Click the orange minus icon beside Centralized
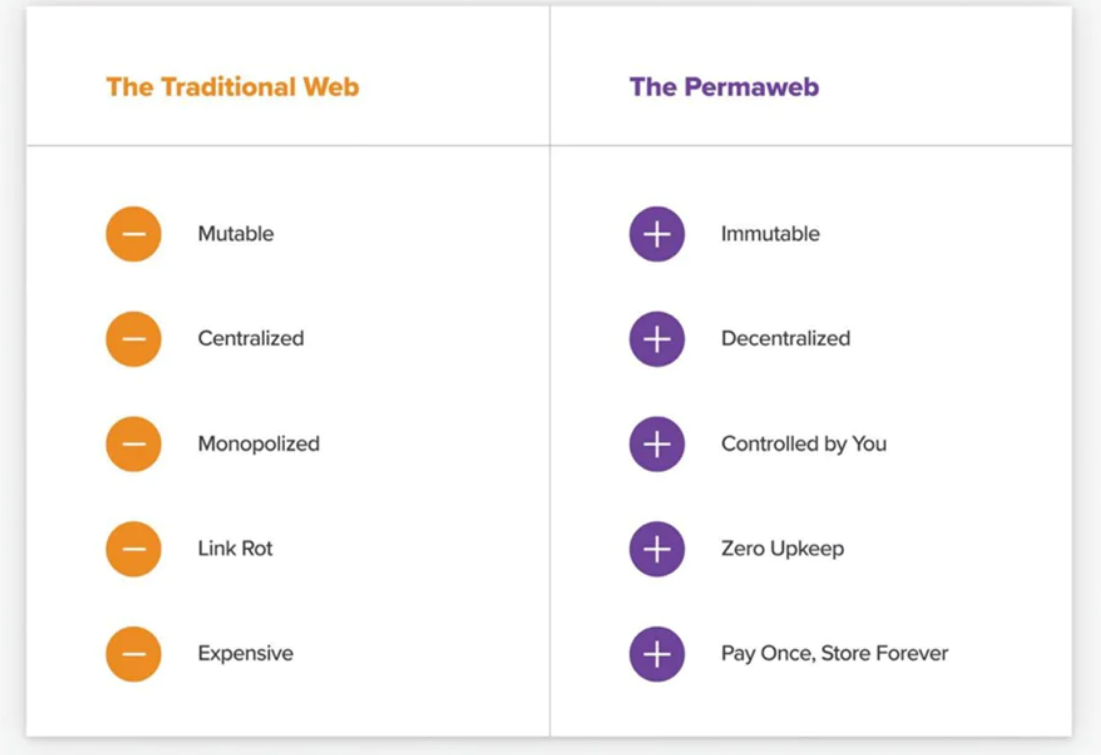The image size is (1101, 755). pyautogui.click(x=133, y=339)
